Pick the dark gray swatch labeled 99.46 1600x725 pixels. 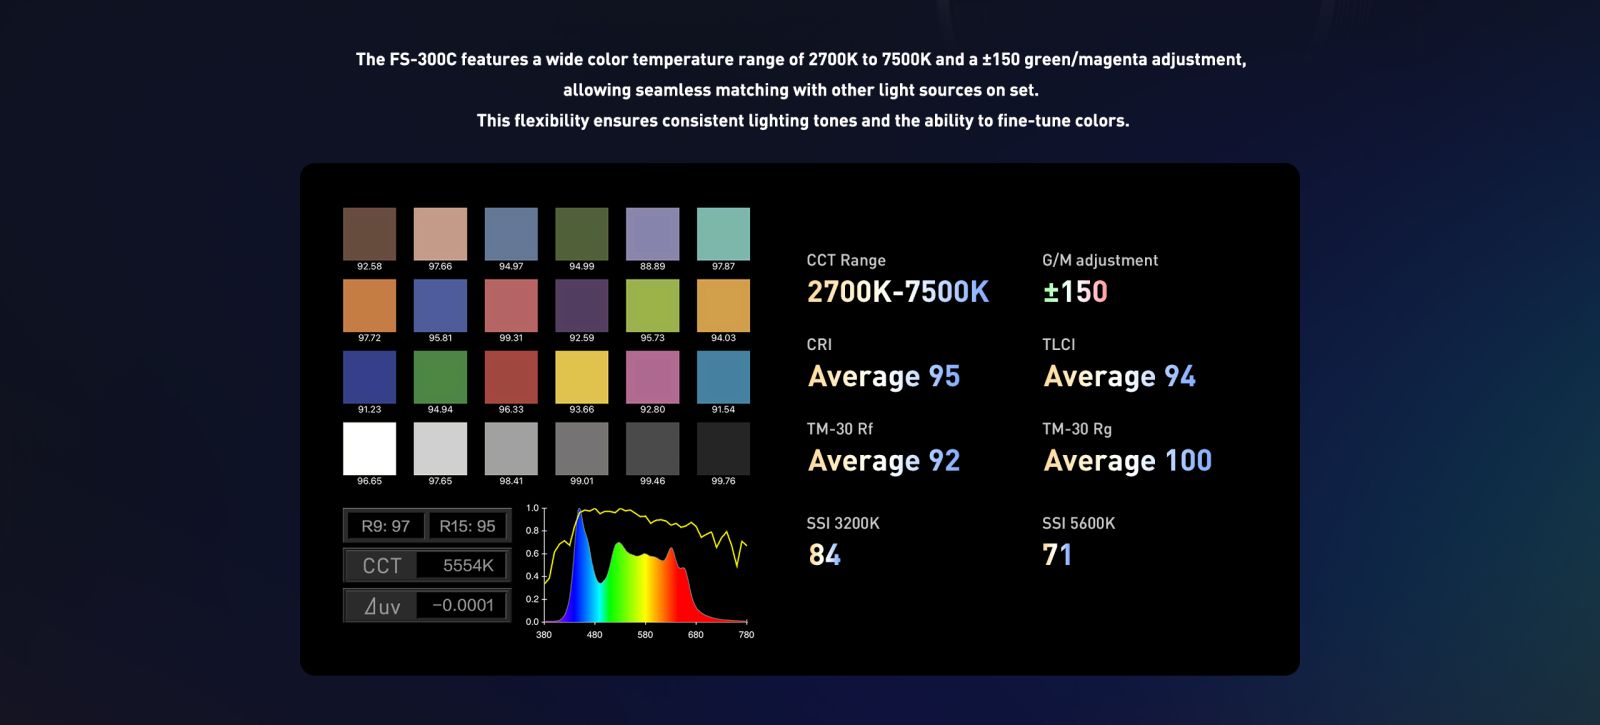pos(652,449)
